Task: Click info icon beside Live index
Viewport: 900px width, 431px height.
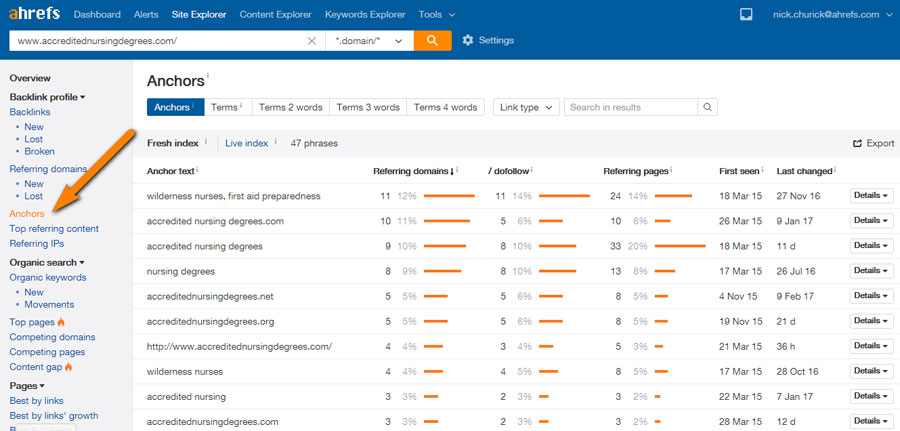Action: coord(276,140)
